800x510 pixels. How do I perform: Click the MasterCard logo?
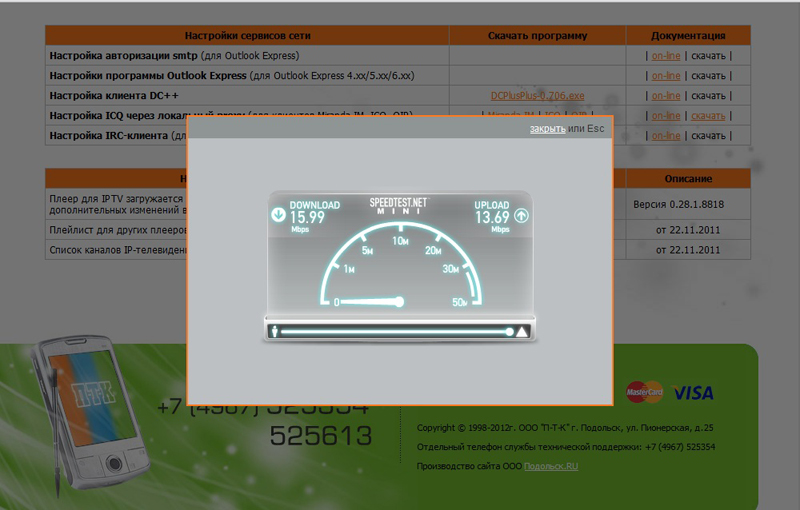(x=644, y=391)
